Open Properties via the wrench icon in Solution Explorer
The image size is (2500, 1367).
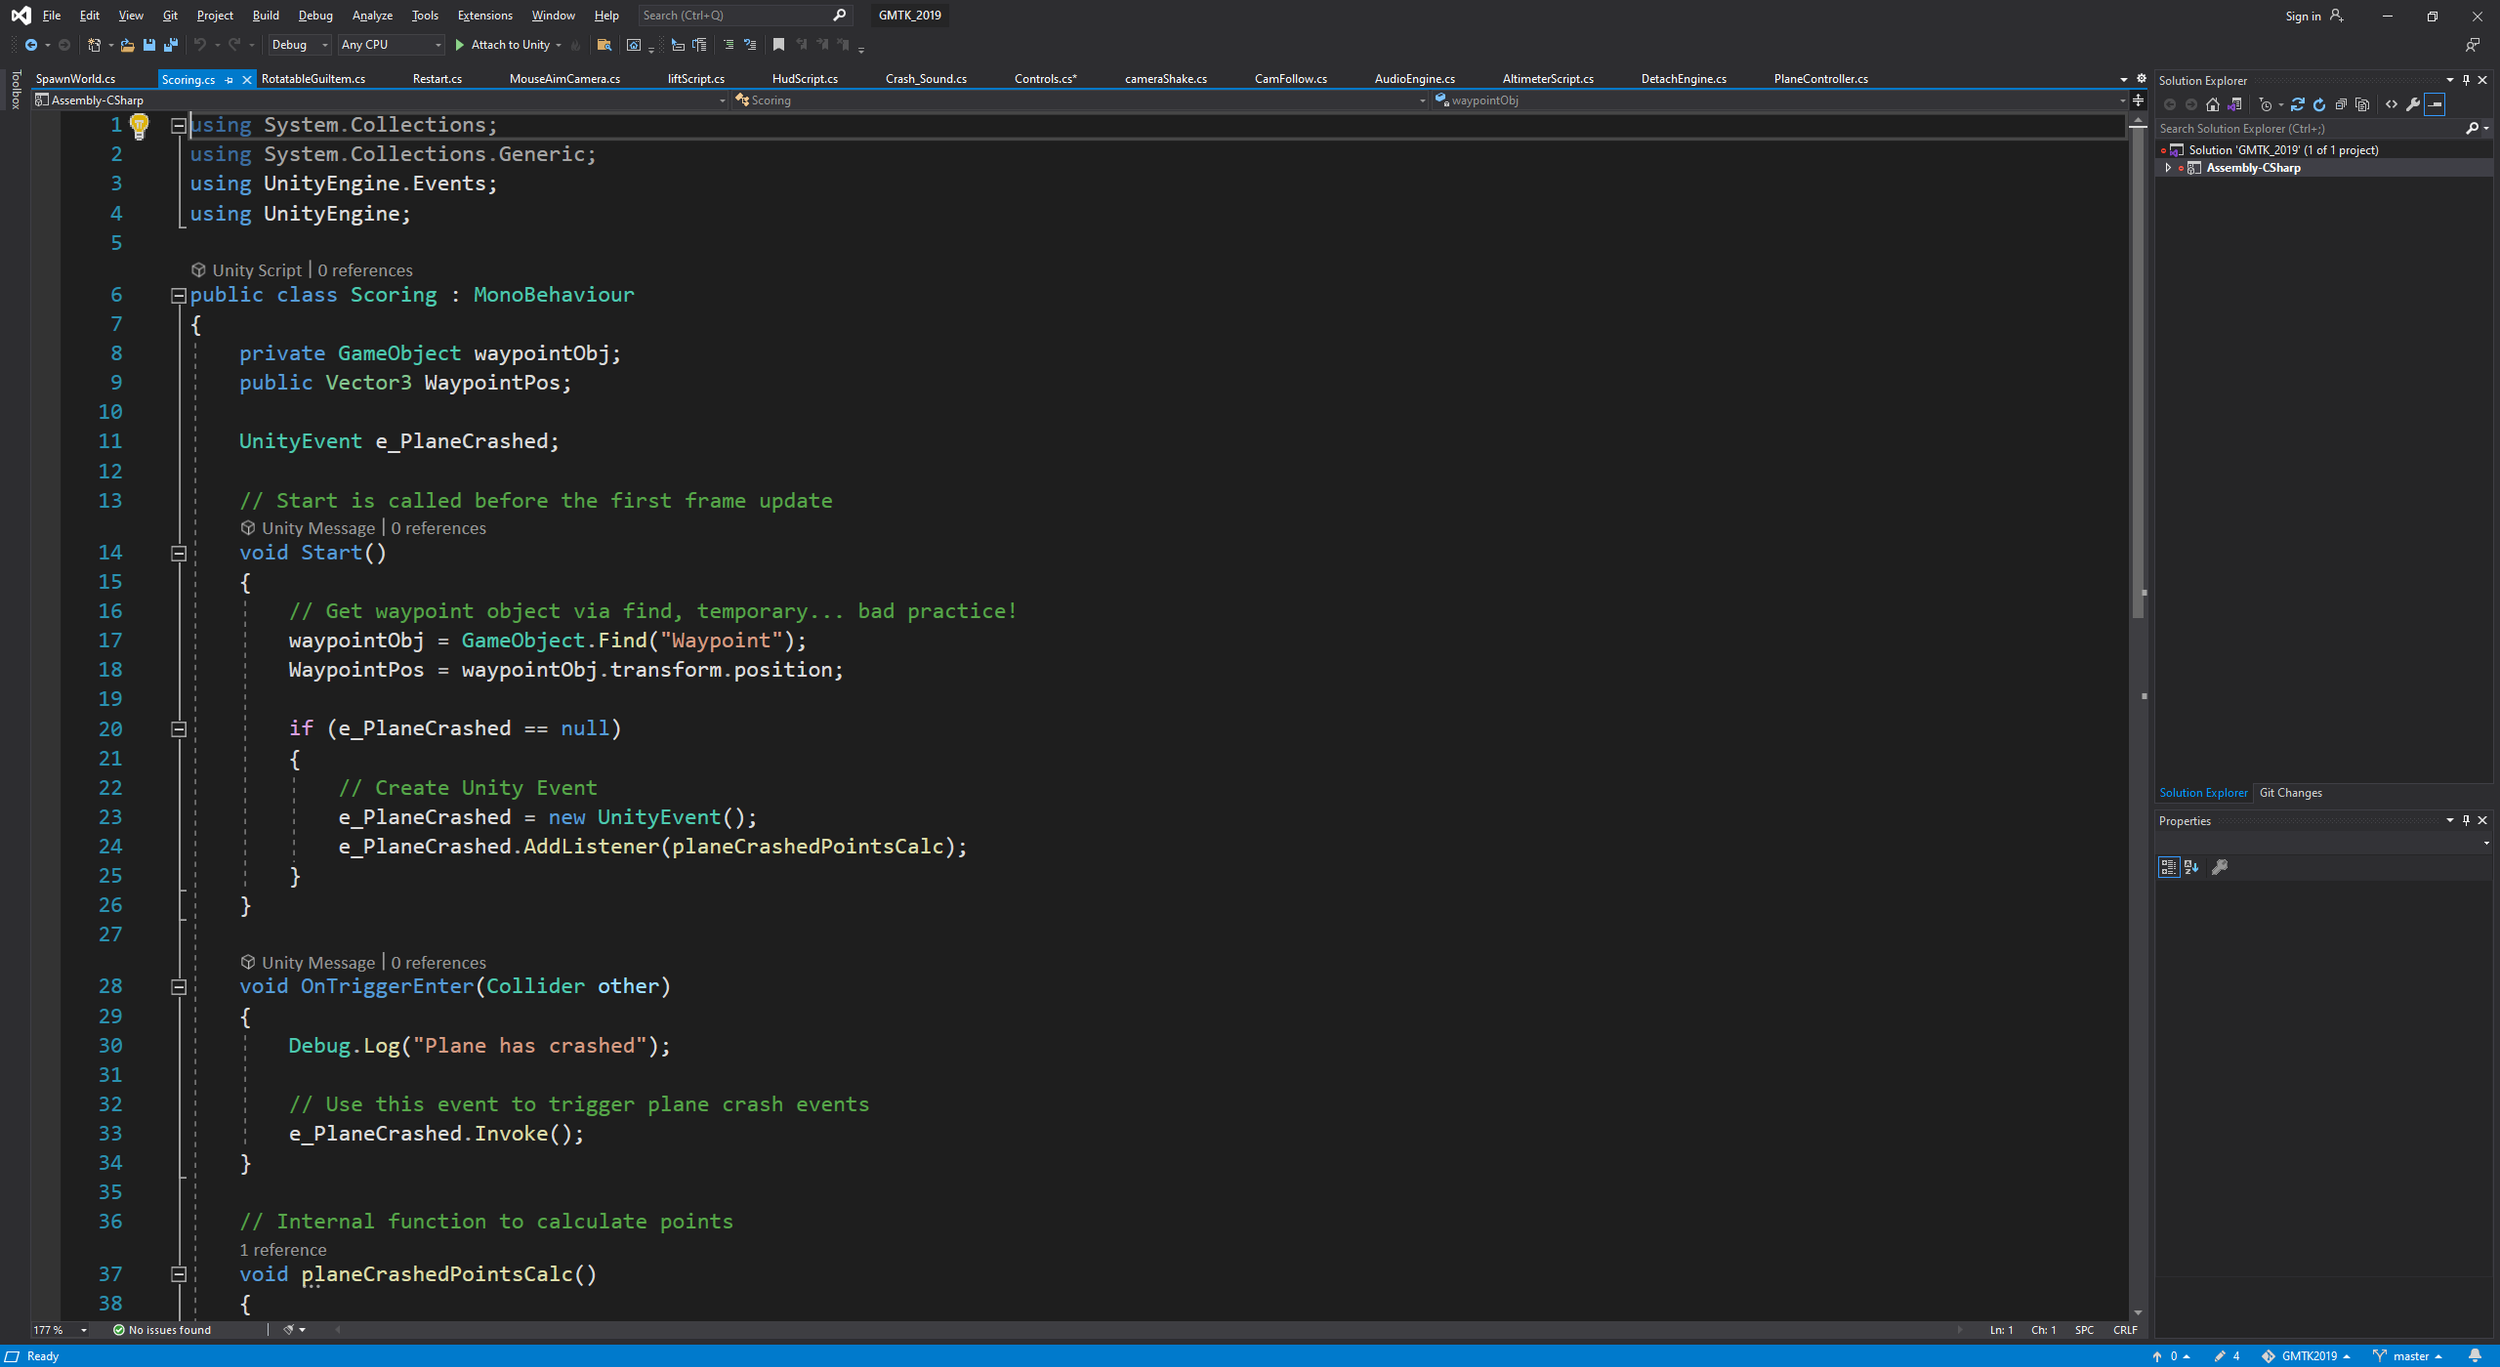[x=2413, y=105]
